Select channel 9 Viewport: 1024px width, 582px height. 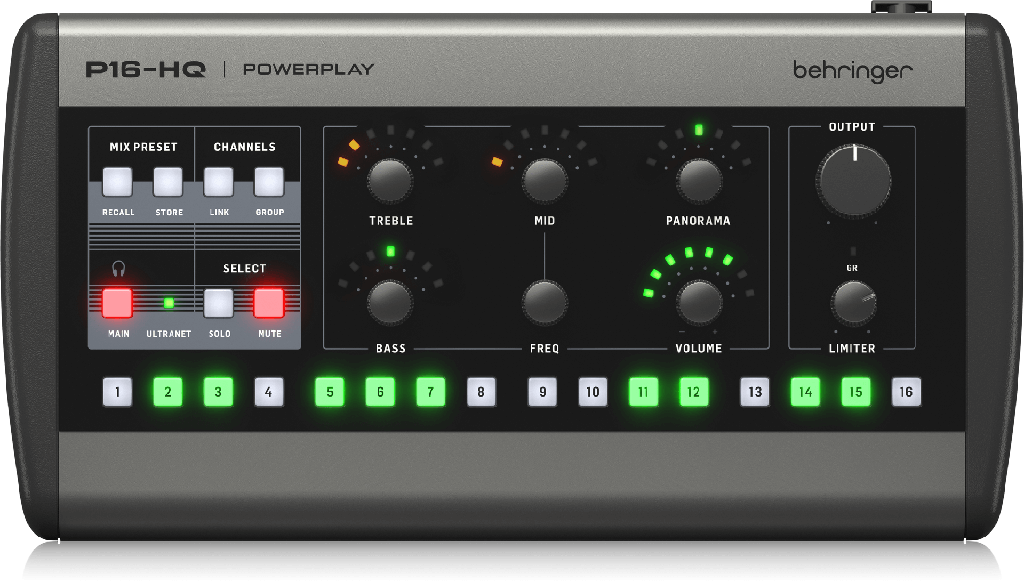click(542, 392)
